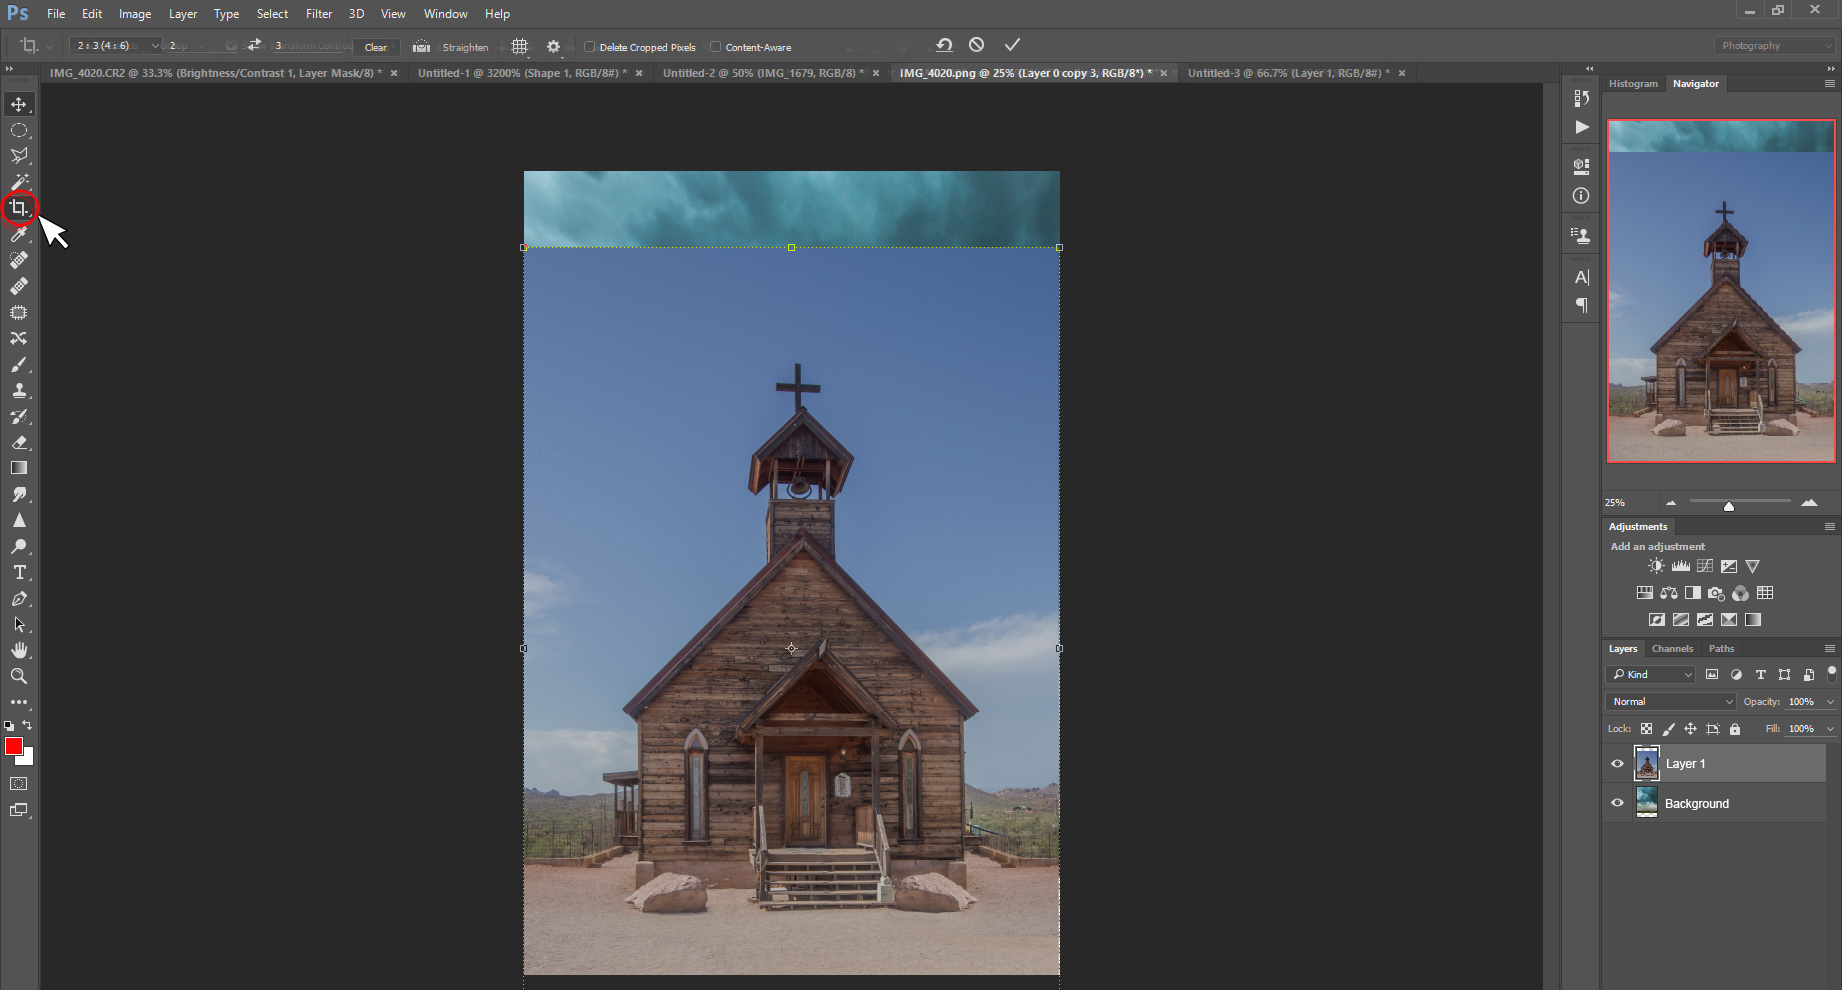Reset the crop box
1842x990 pixels.
tap(944, 45)
